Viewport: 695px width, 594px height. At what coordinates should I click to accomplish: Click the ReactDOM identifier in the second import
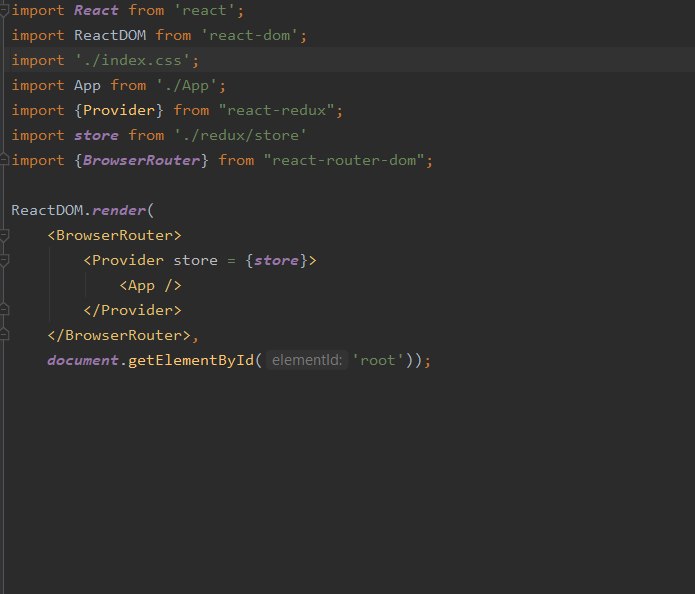pyautogui.click(x=110, y=35)
